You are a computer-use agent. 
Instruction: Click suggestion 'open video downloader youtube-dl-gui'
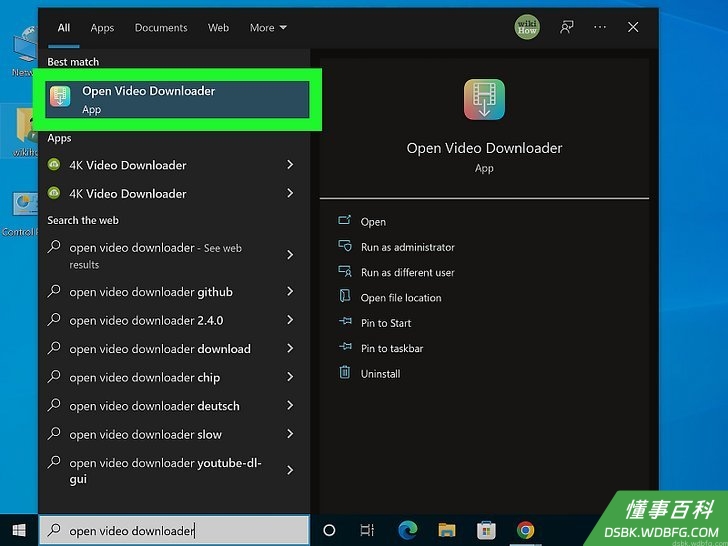(174, 471)
